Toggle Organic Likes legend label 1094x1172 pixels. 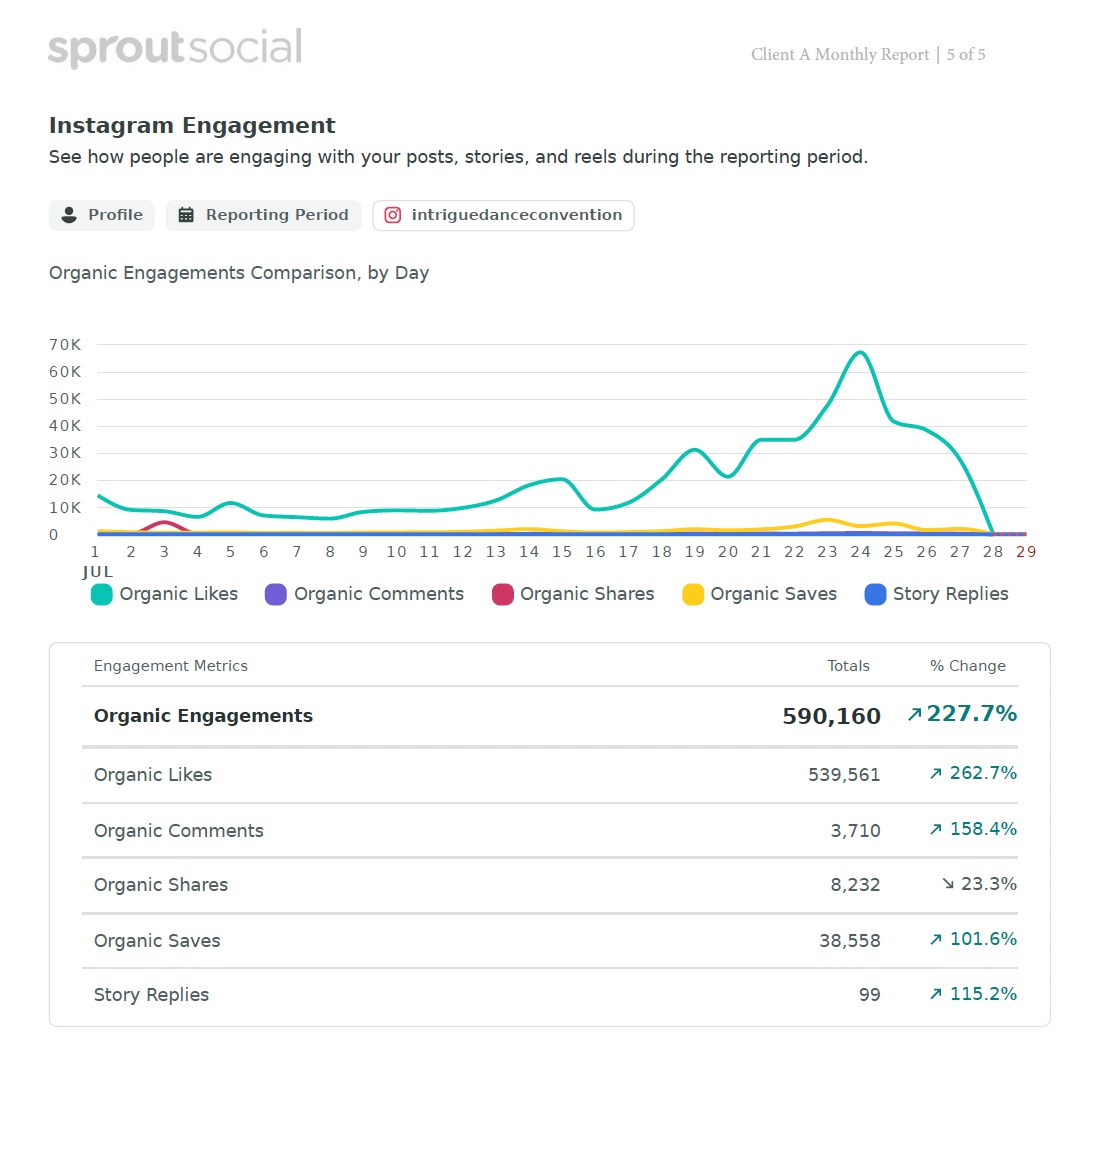(x=179, y=594)
